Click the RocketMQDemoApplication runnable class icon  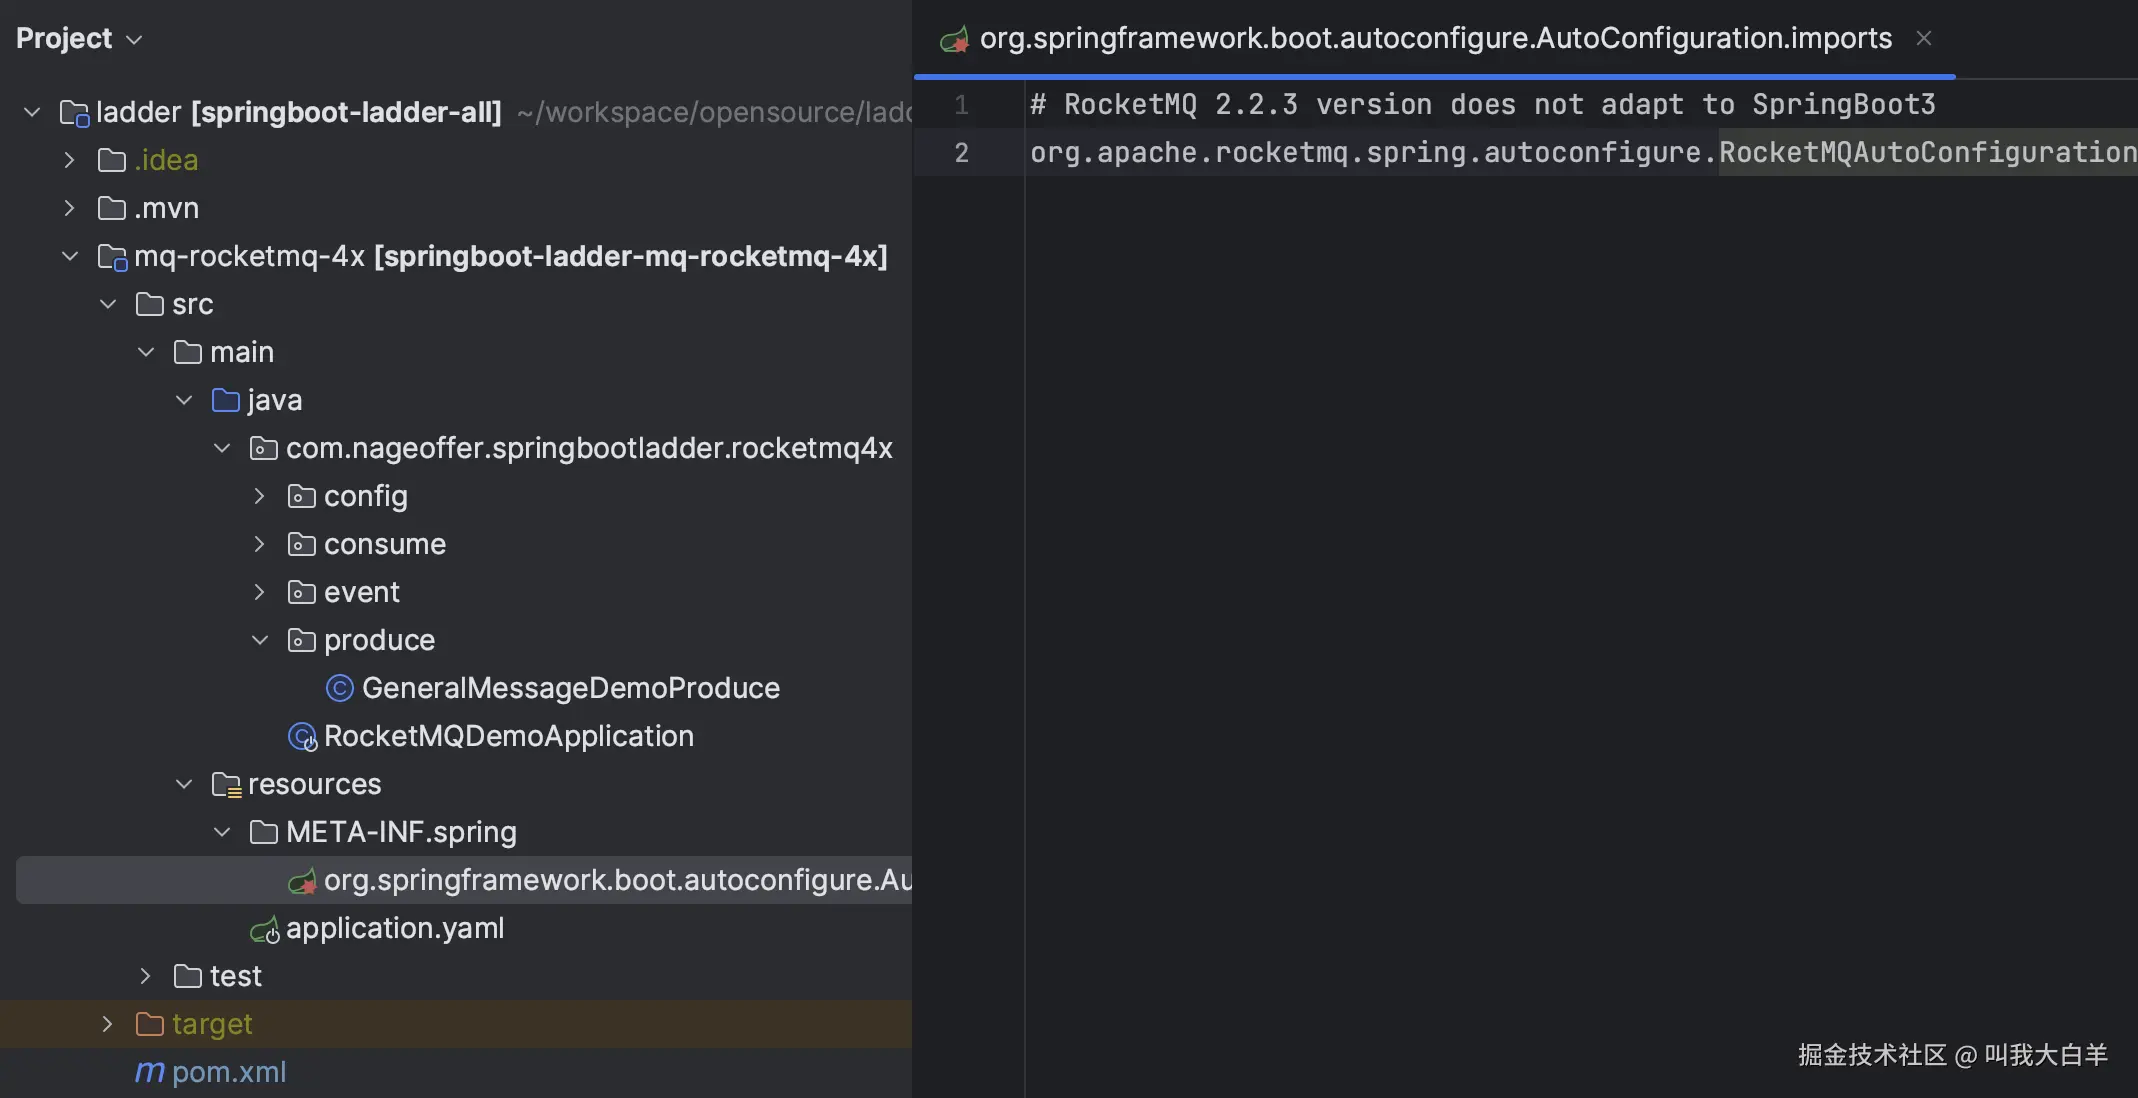pyautogui.click(x=302, y=737)
